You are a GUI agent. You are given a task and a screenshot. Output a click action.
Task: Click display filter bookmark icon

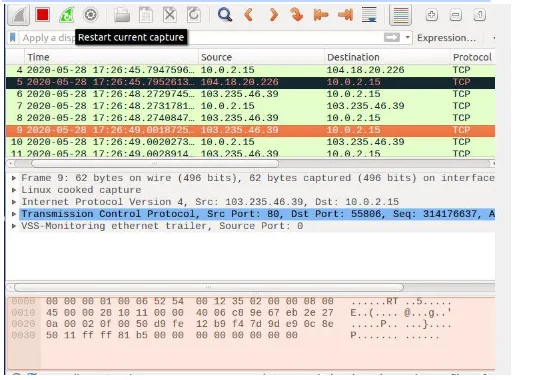pyautogui.click(x=13, y=38)
